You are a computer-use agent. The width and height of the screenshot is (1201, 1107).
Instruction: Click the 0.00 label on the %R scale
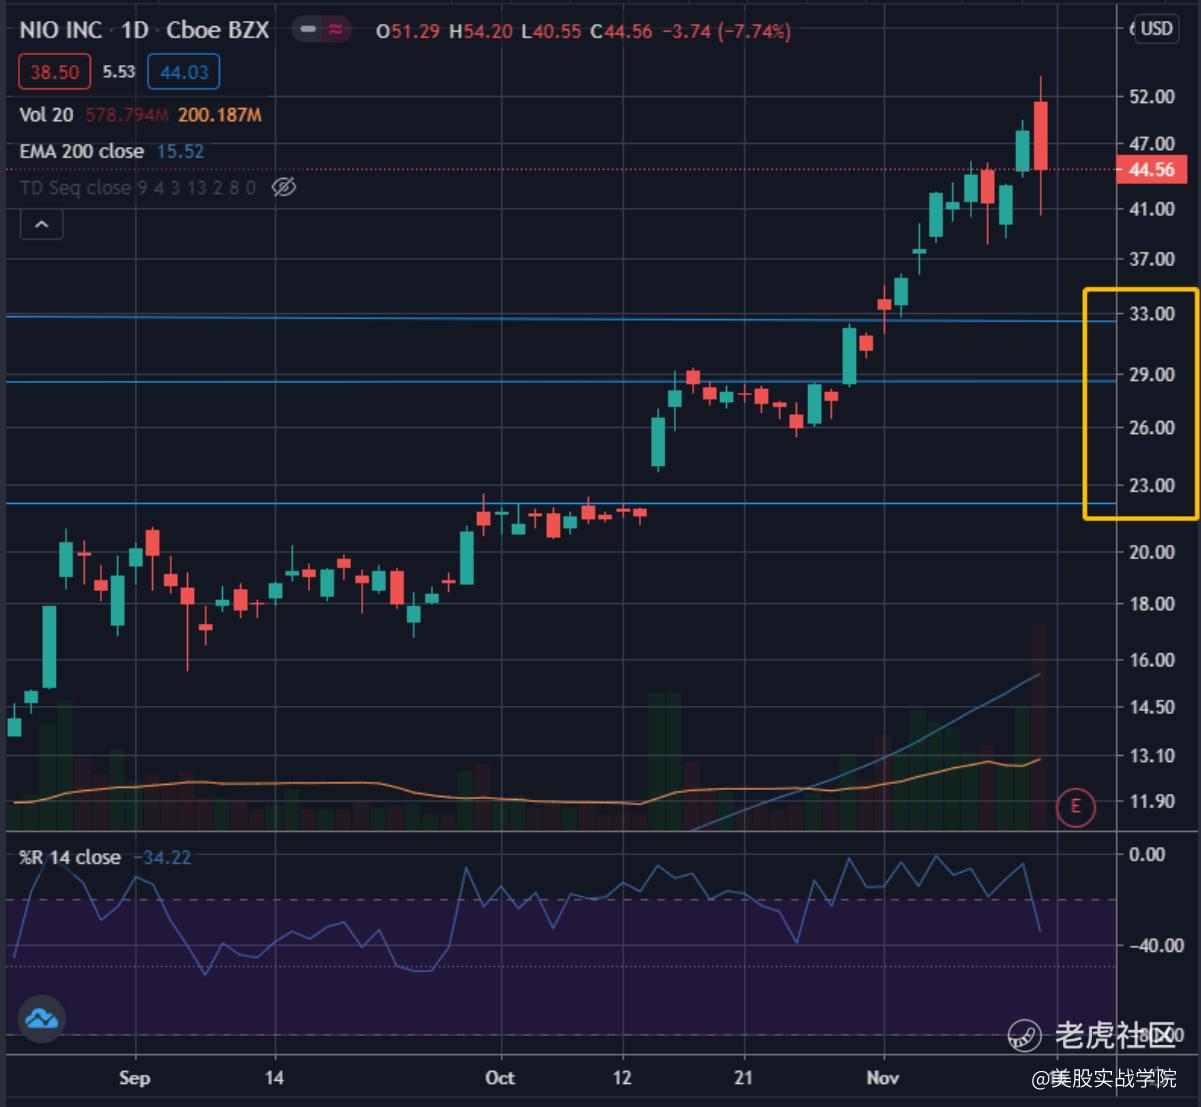[x=1147, y=854]
